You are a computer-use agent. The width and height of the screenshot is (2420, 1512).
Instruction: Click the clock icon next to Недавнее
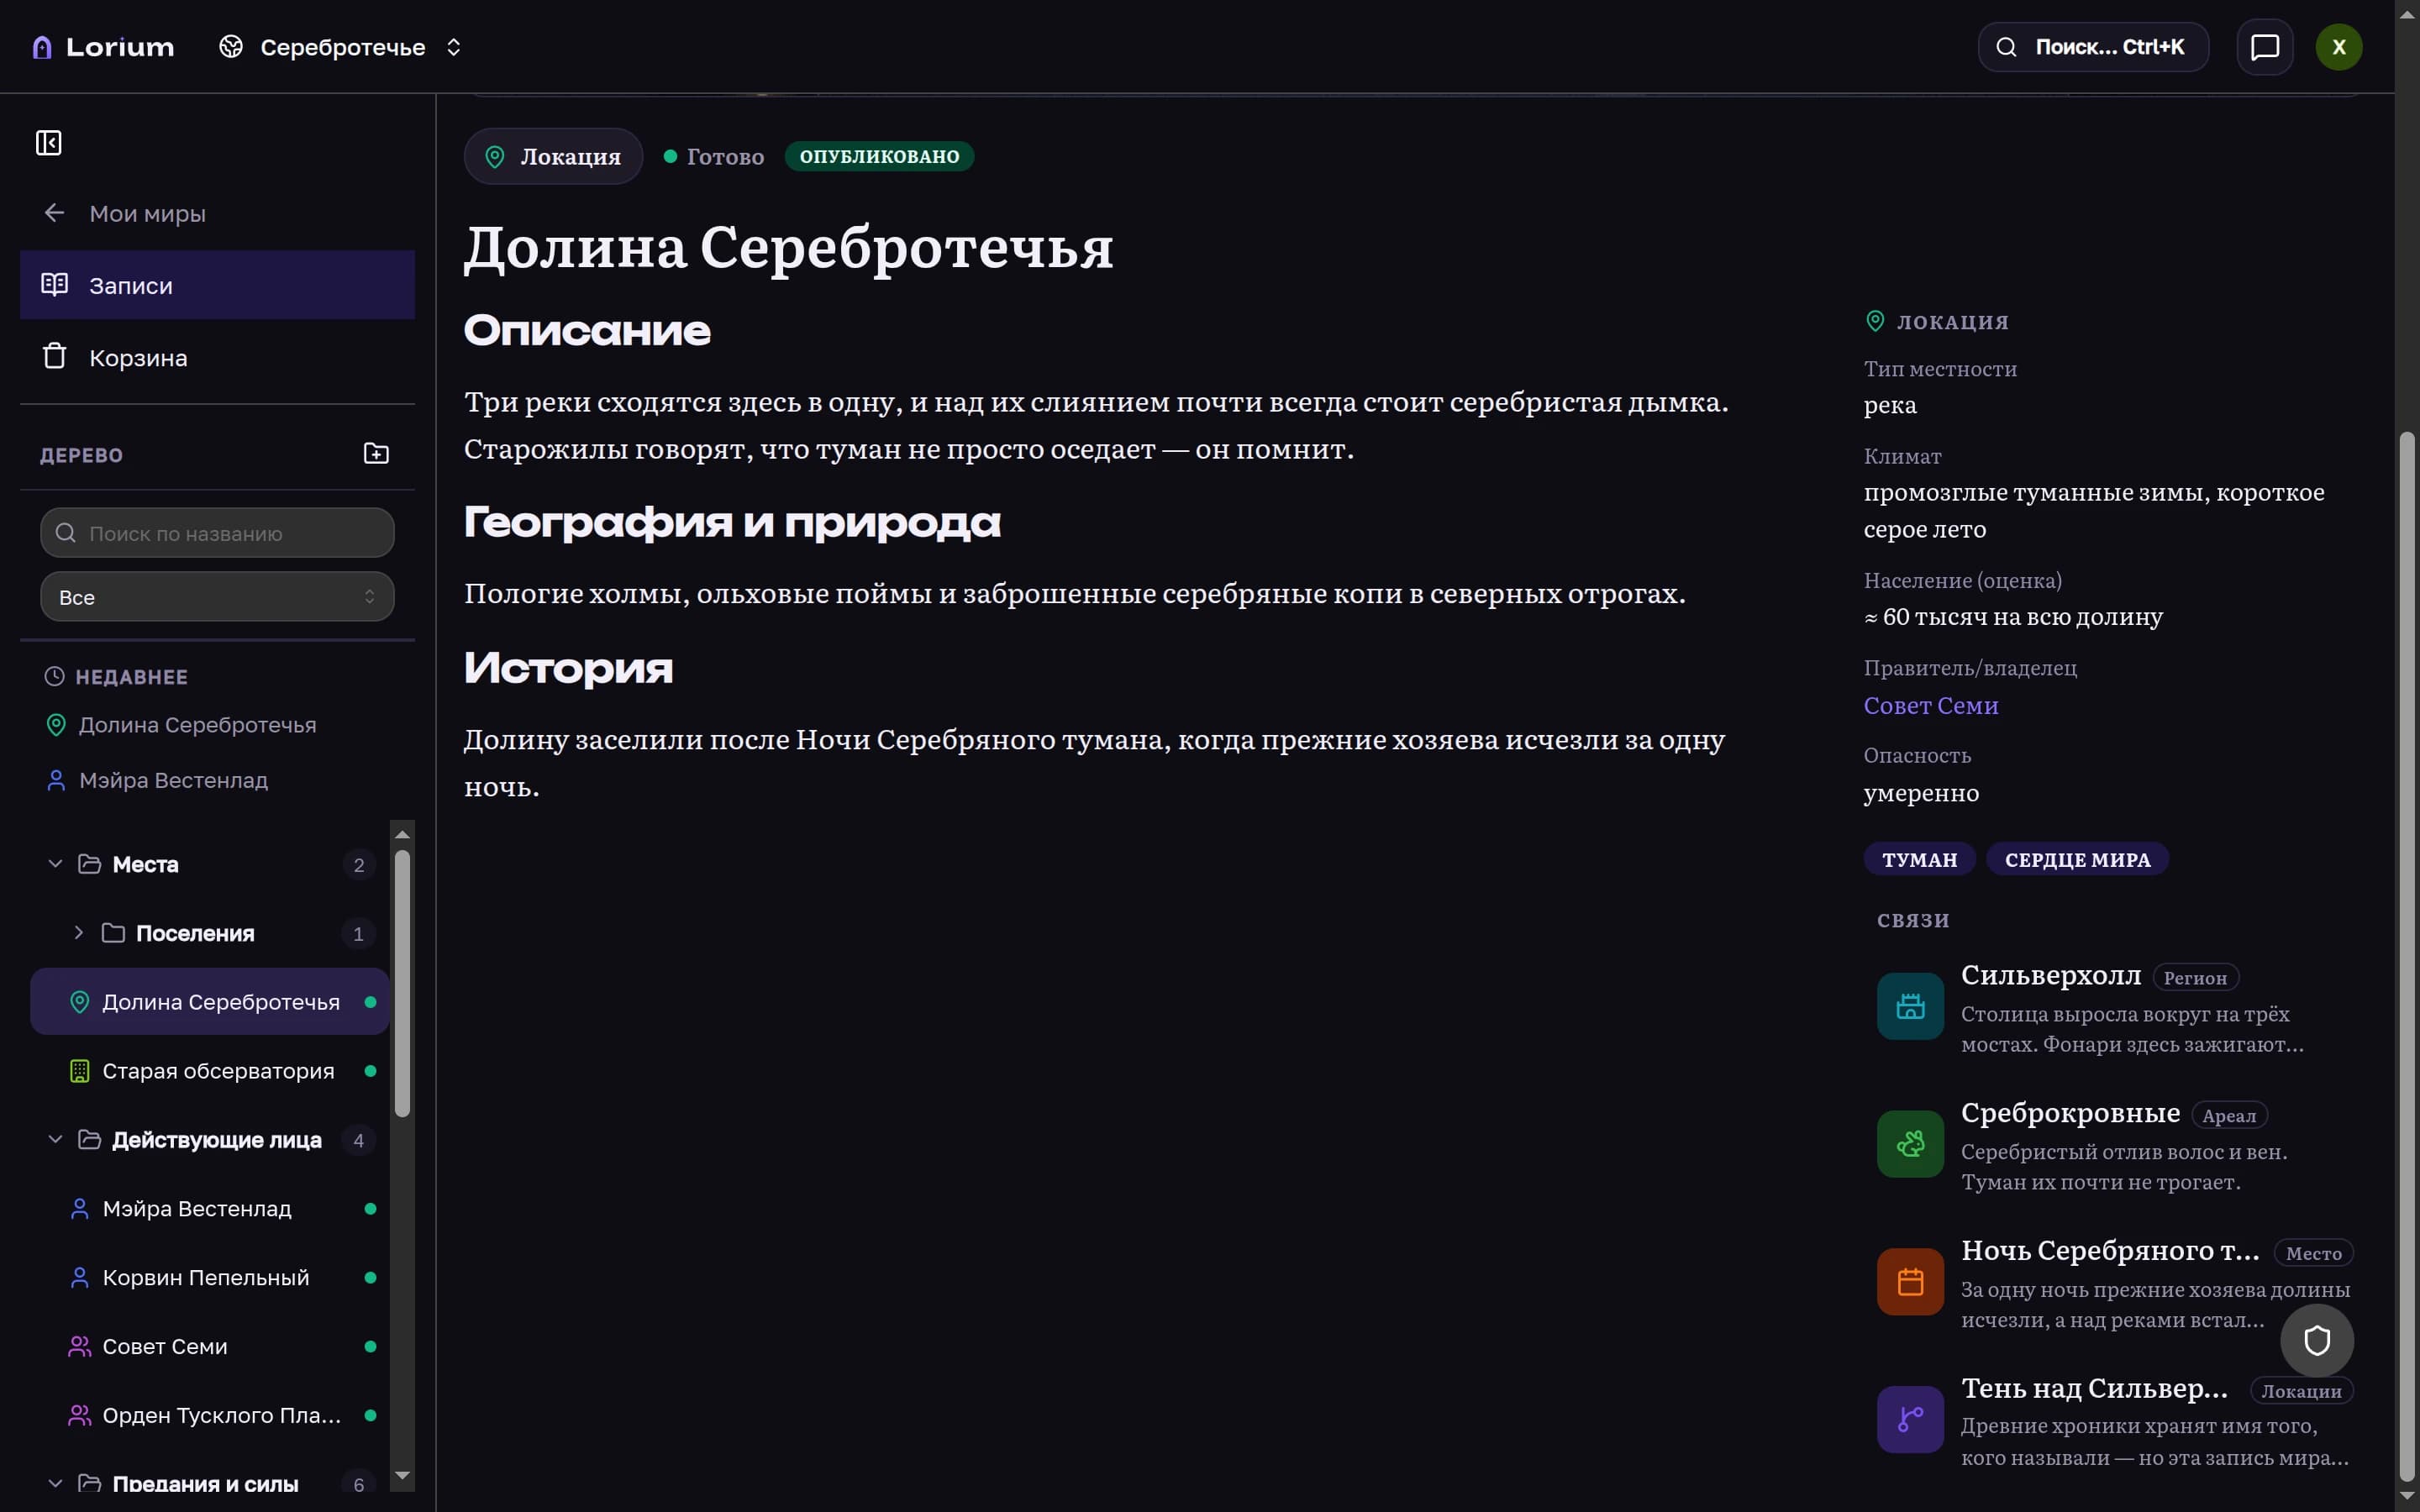55,677
